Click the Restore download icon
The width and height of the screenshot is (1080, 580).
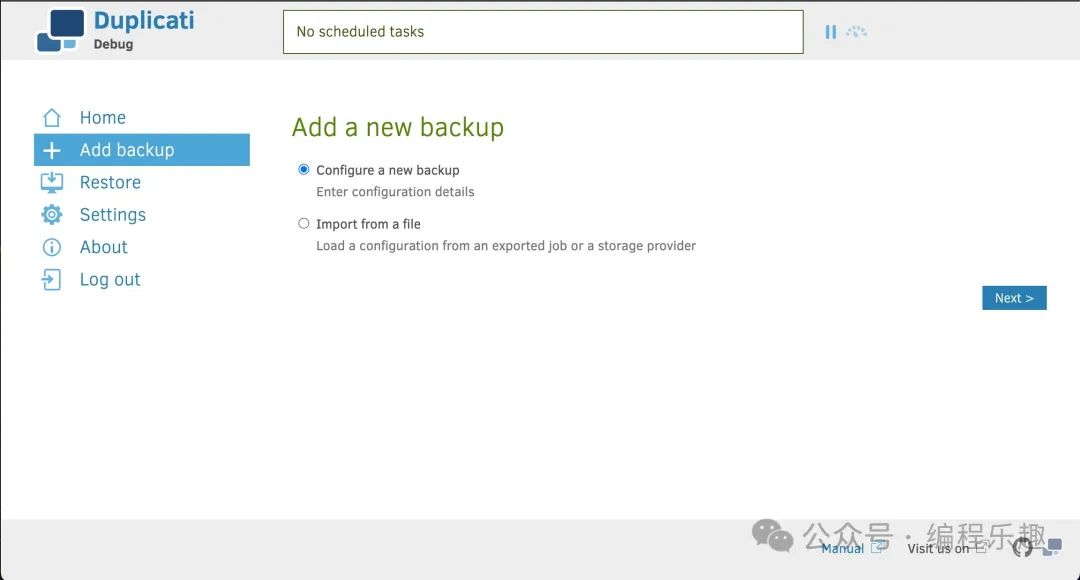[52, 182]
